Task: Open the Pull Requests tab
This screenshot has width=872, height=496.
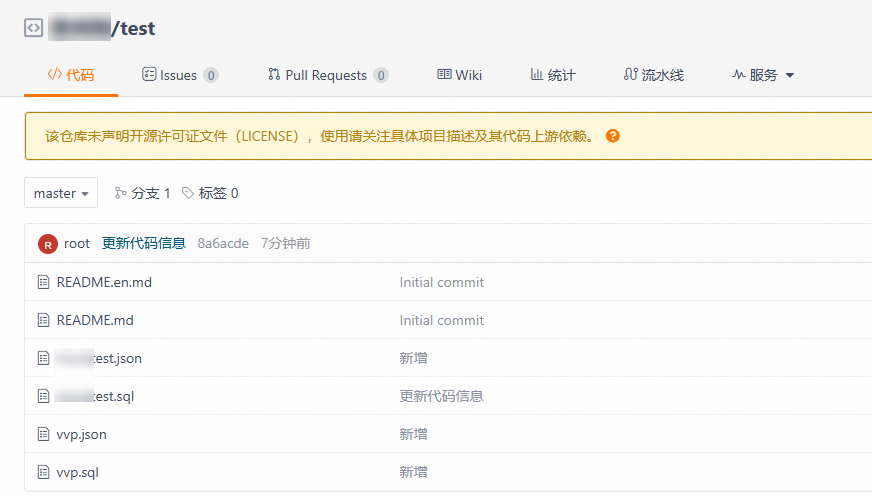Action: (327, 75)
